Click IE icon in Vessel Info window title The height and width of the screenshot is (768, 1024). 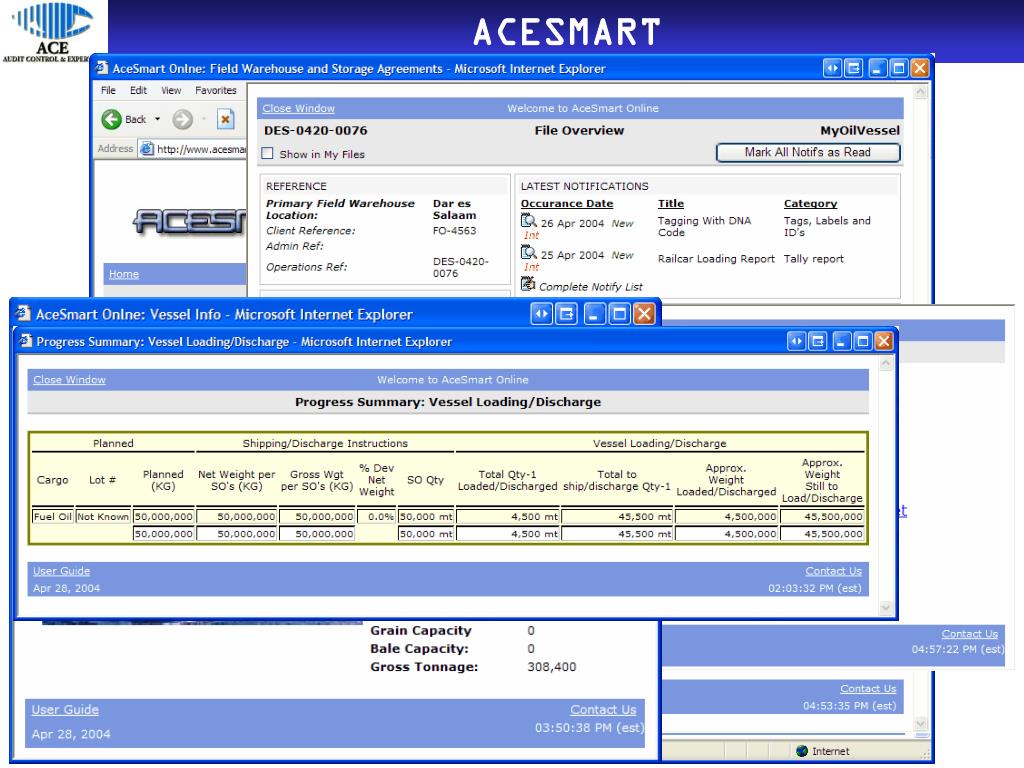pos(24,313)
